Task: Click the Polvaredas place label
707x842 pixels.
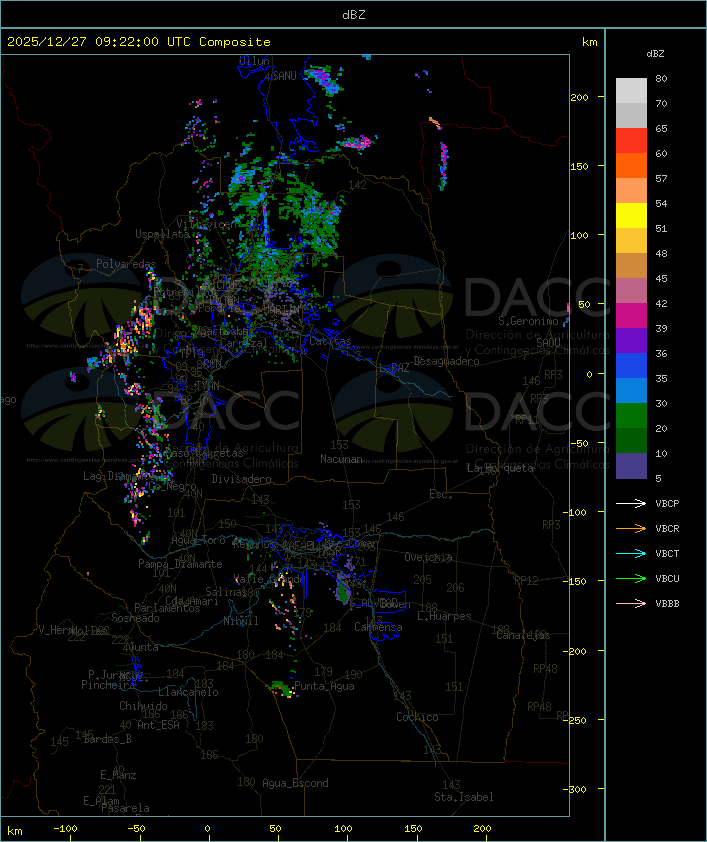Action: (126, 264)
